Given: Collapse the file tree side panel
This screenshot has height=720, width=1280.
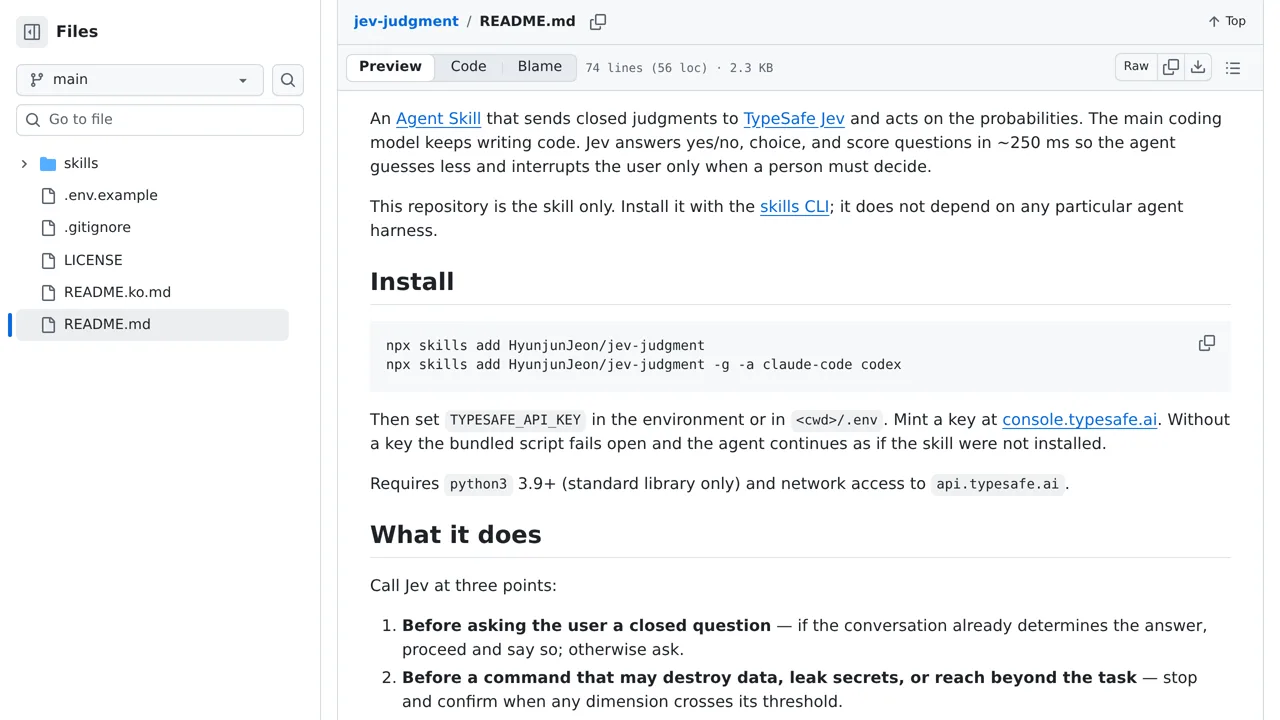Looking at the screenshot, I should [x=32, y=32].
